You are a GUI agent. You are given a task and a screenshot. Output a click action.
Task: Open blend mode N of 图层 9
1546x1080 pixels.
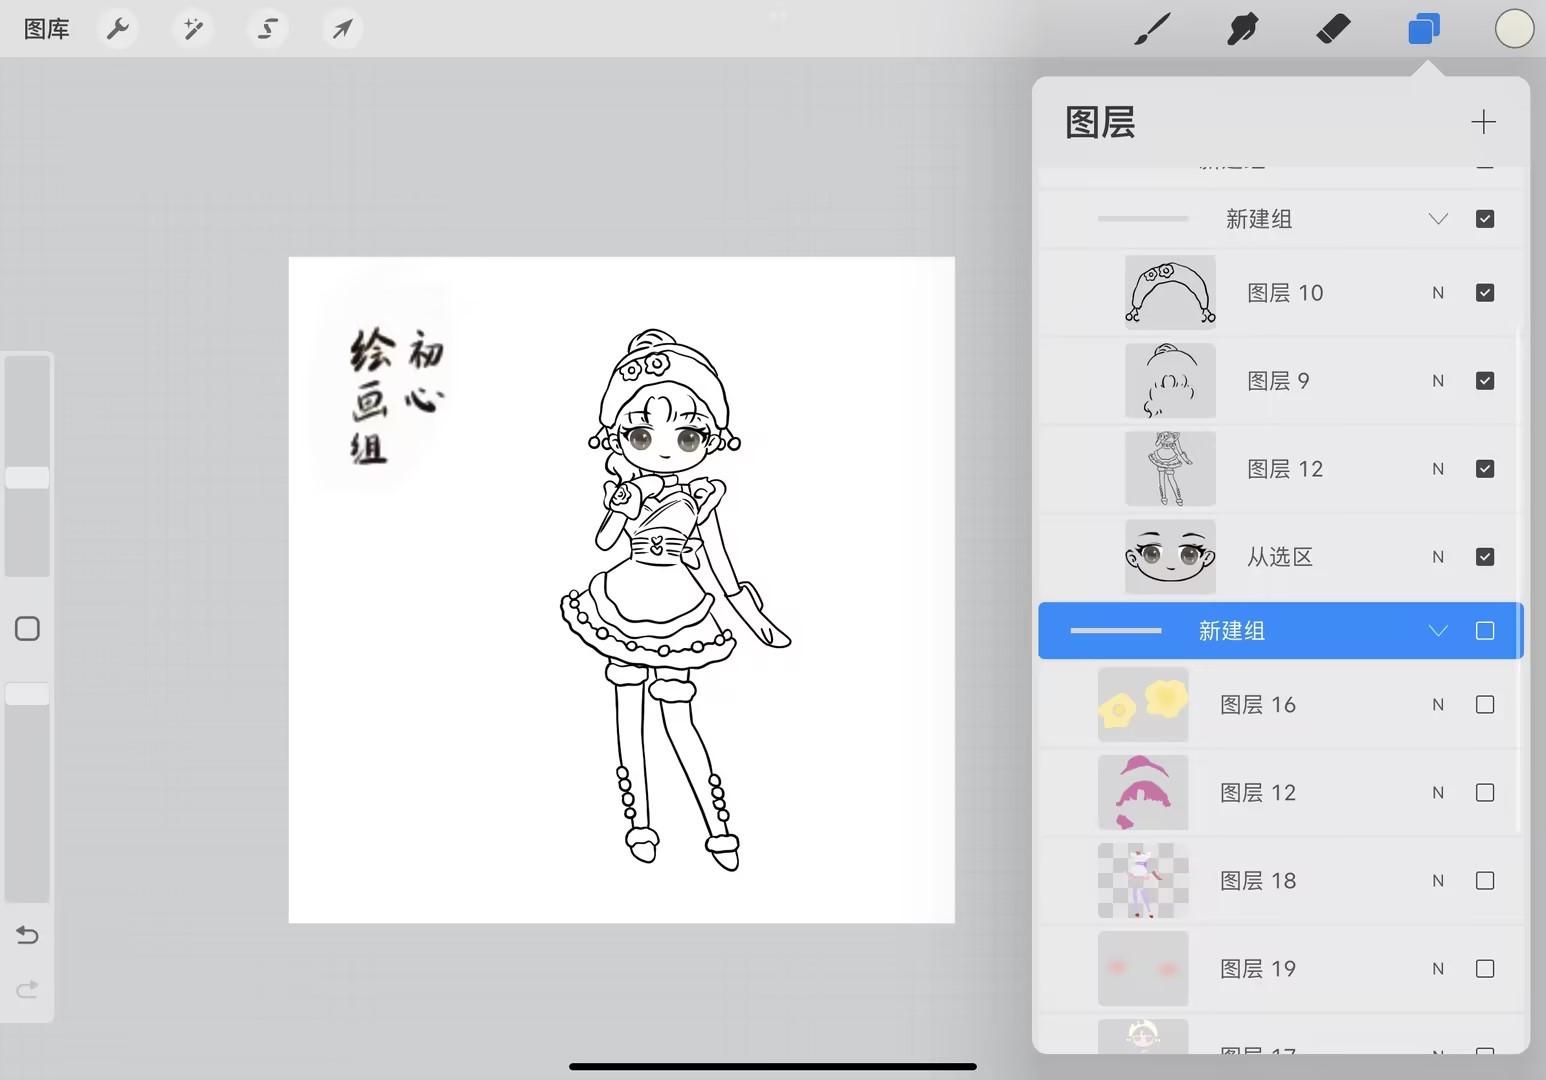click(x=1438, y=381)
